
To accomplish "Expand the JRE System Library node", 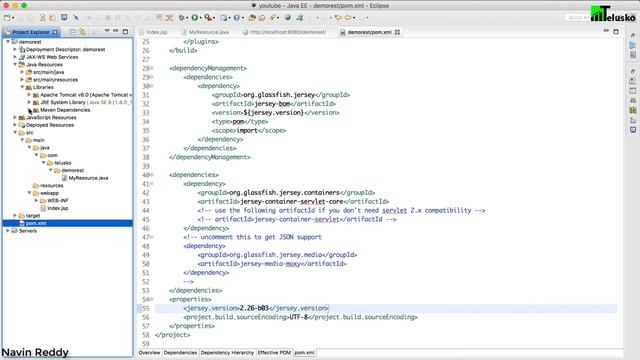I will coord(29,102).
